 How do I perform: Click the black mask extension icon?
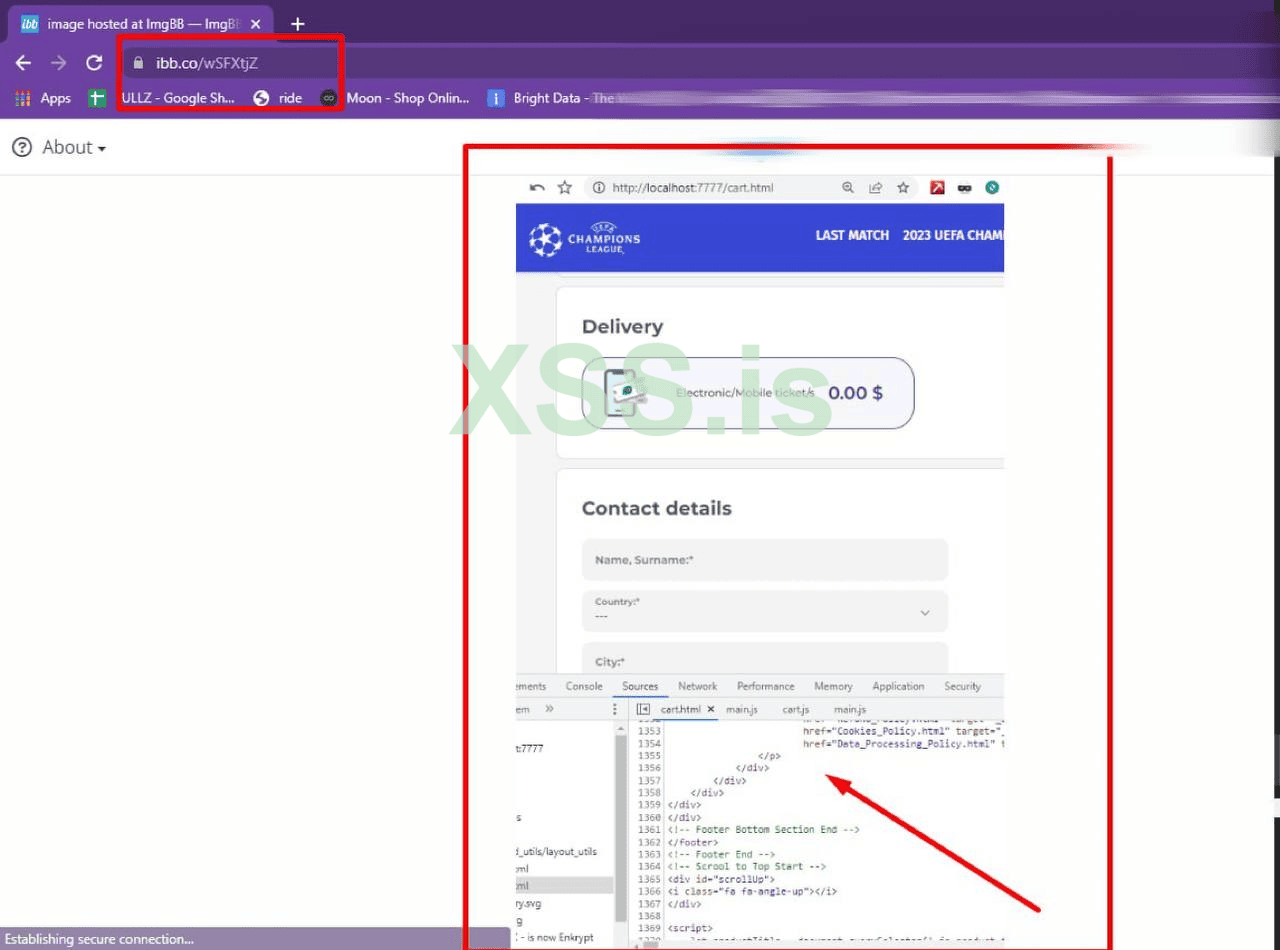(965, 187)
